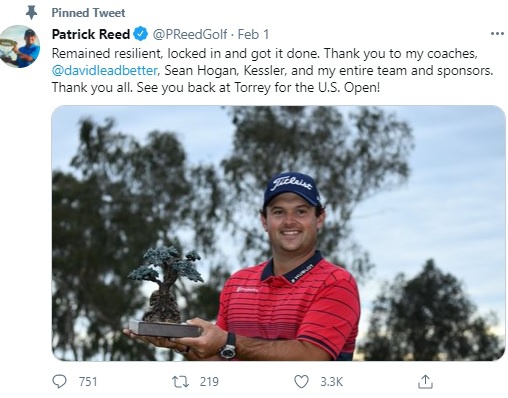Open the @davidleadbetter mention link

pyautogui.click(x=104, y=71)
